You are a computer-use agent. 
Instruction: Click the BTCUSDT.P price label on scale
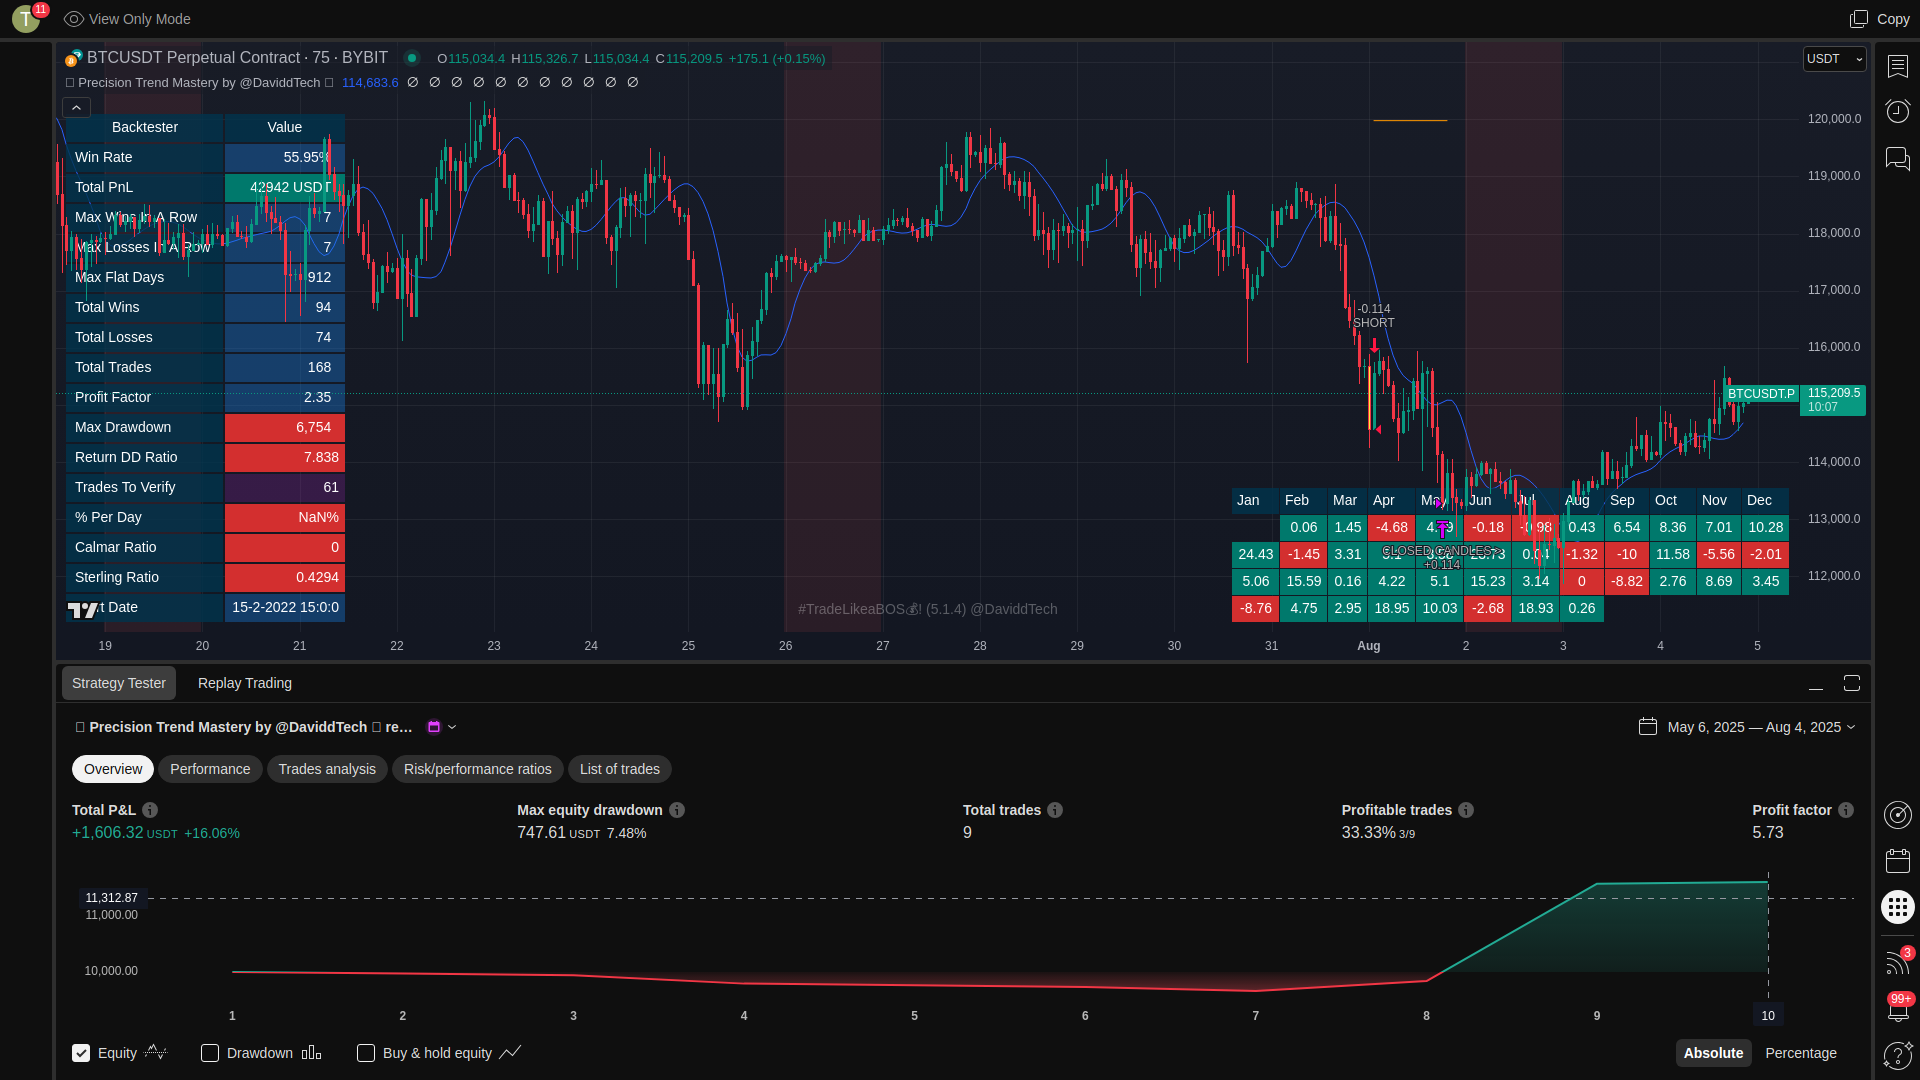click(x=1761, y=394)
